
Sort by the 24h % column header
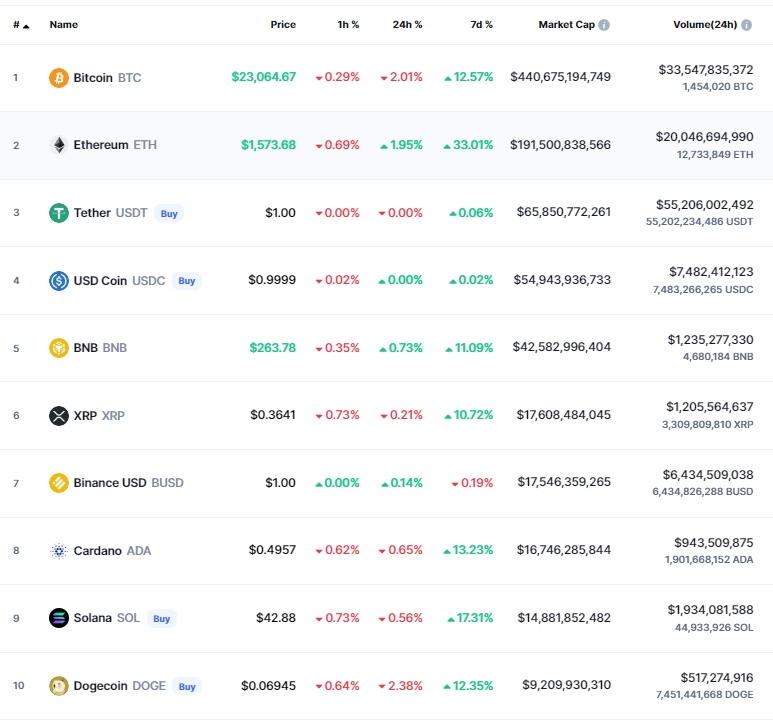coord(407,25)
